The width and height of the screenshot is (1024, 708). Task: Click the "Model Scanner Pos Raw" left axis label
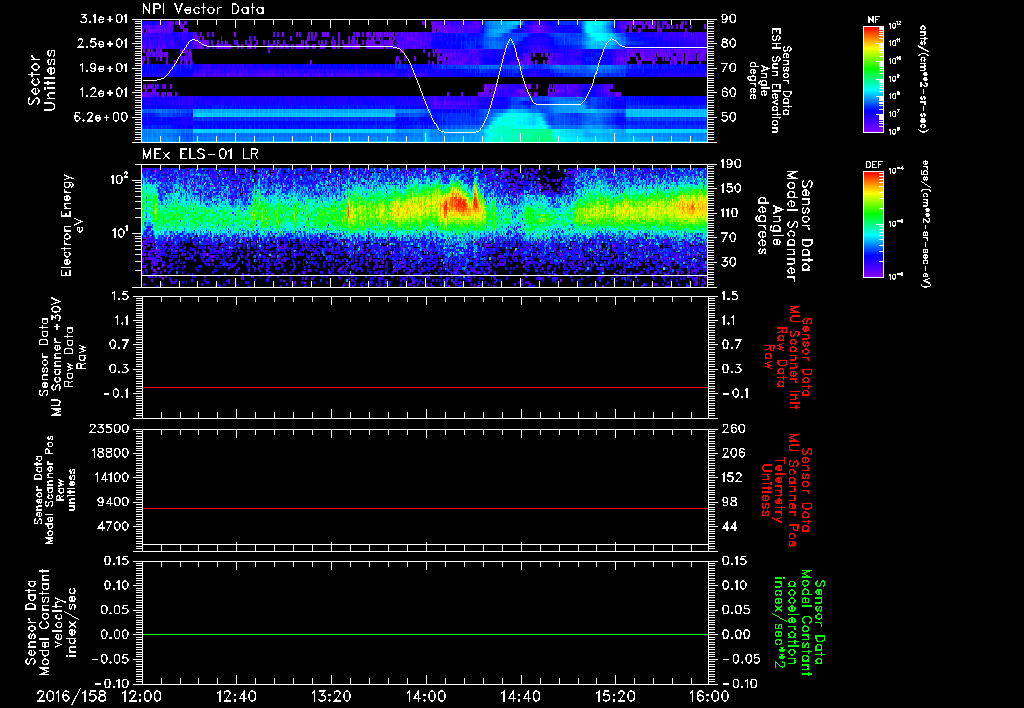tap(55, 490)
